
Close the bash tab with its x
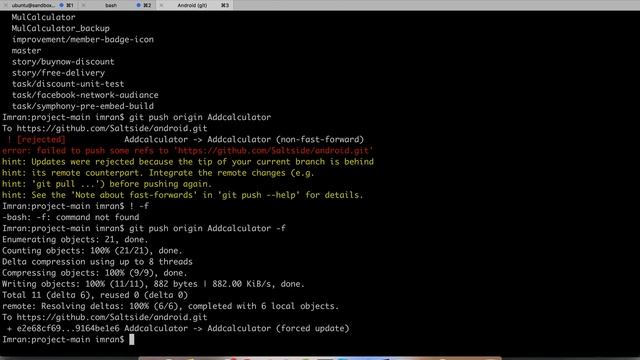[x=83, y=5]
